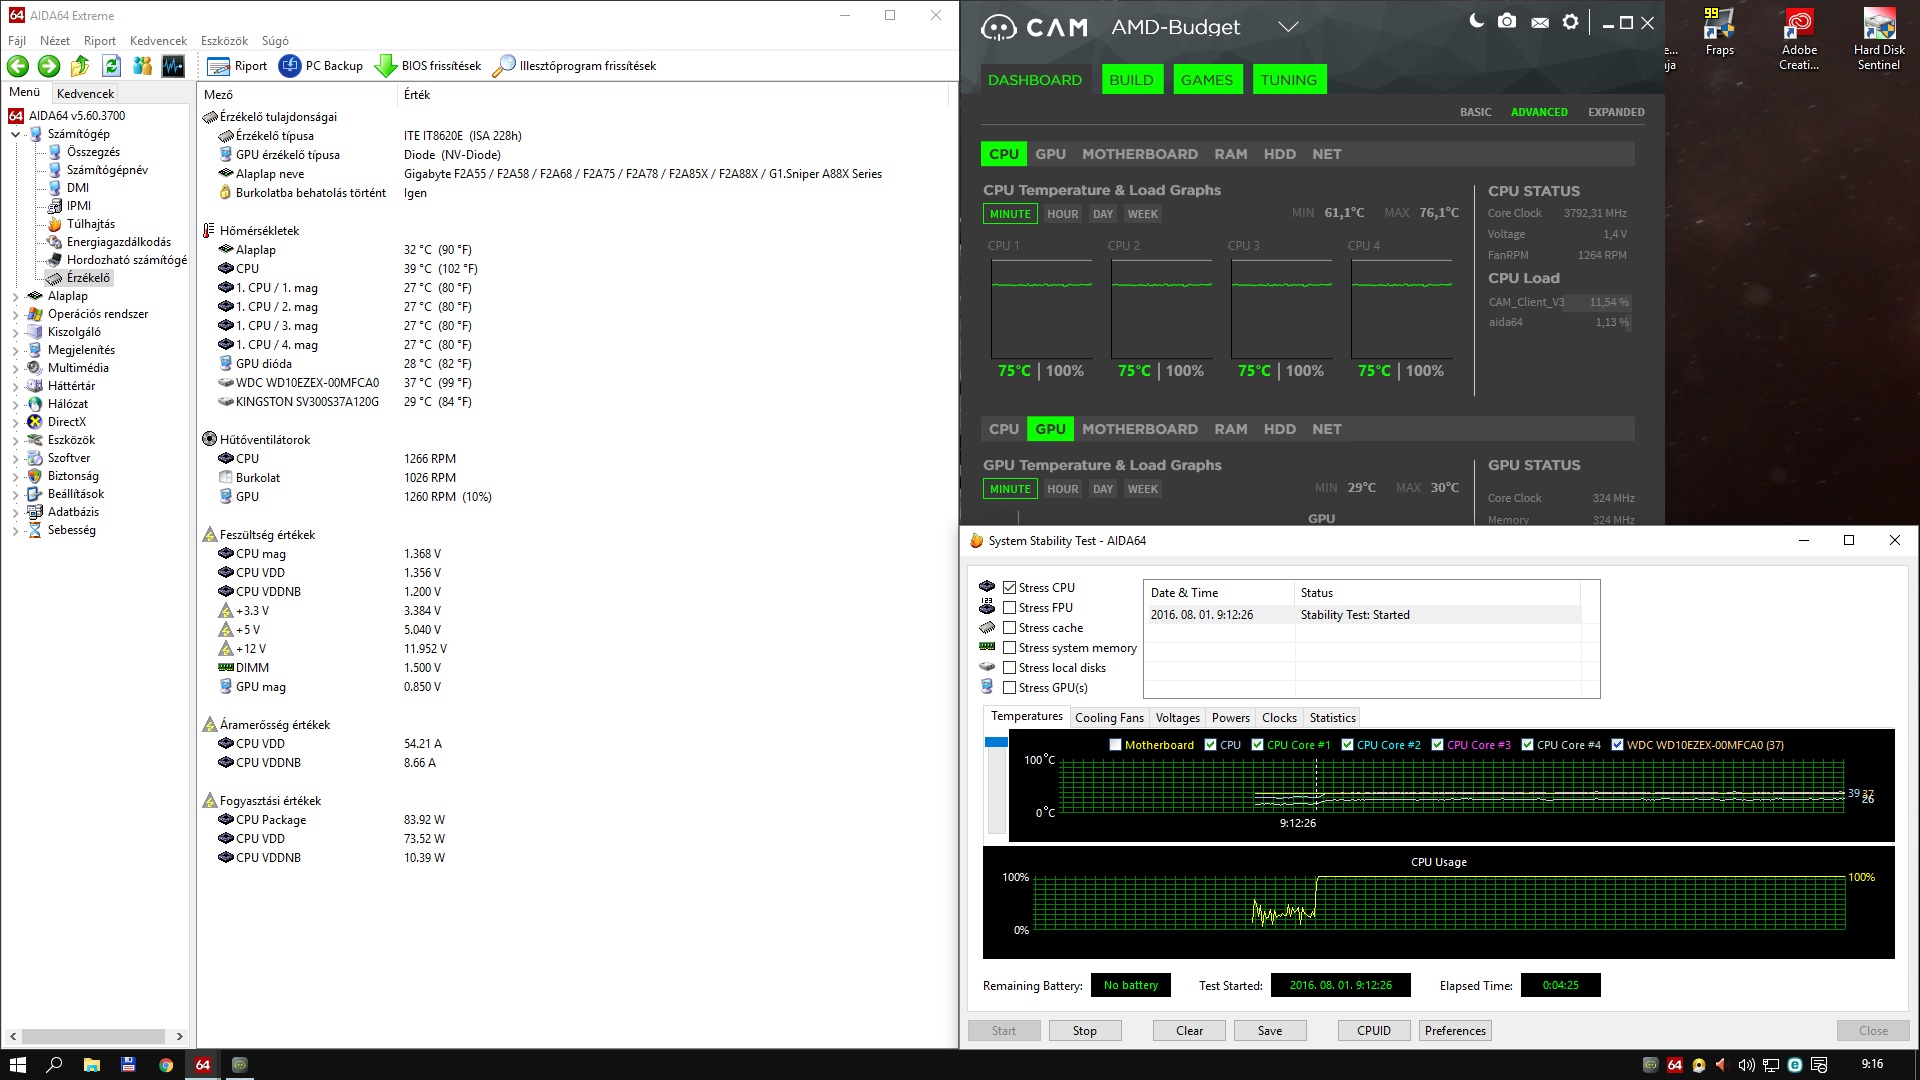Click the AIDA64 forward navigation arrow
Screen dimensions: 1920x1080
click(x=49, y=66)
